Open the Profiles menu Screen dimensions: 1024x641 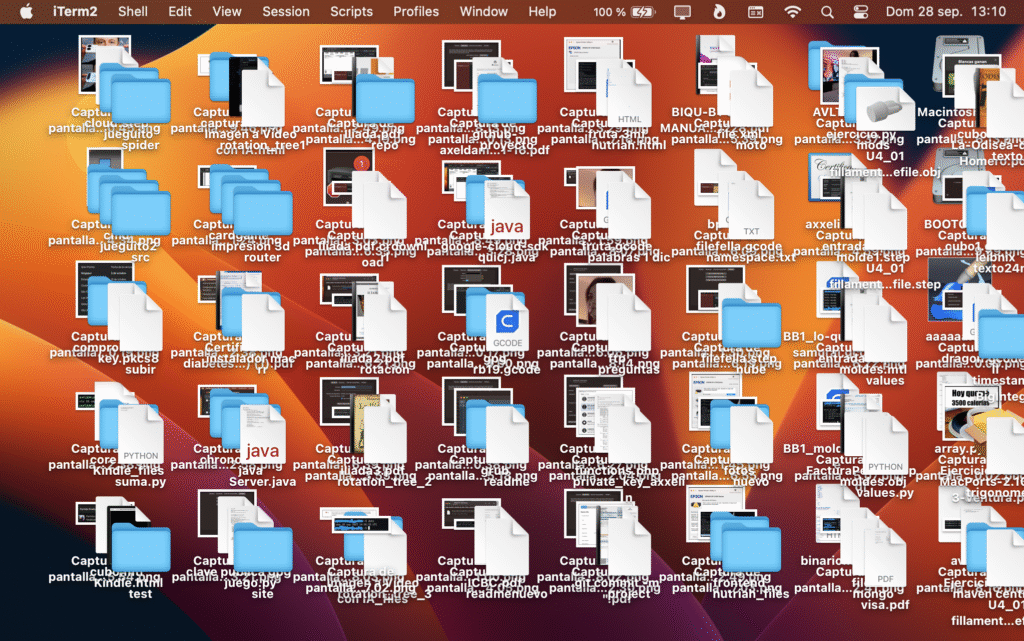click(416, 12)
